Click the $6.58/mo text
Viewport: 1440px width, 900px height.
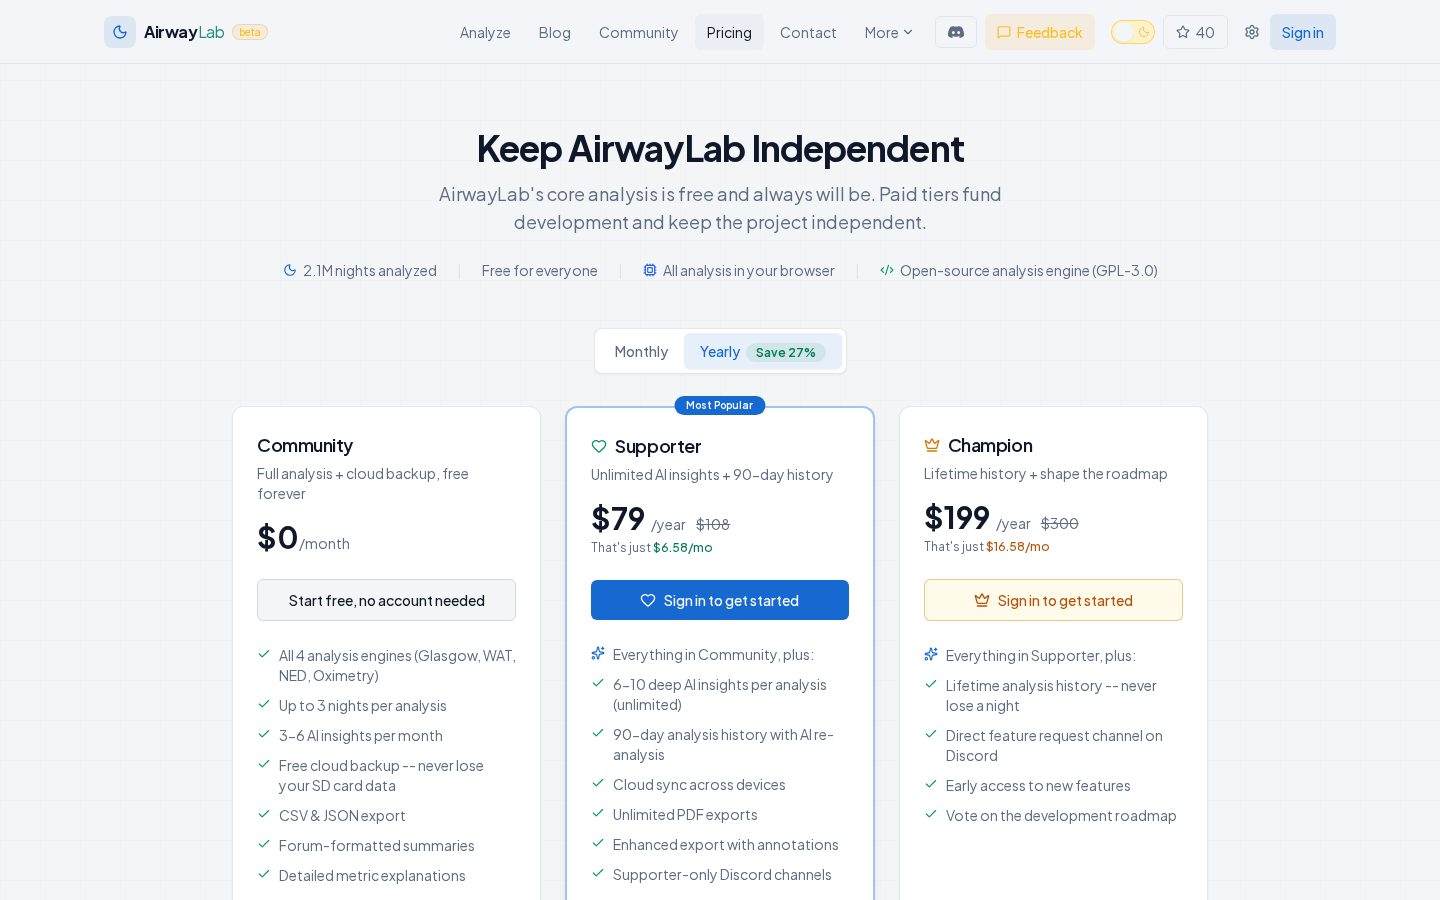pos(683,547)
